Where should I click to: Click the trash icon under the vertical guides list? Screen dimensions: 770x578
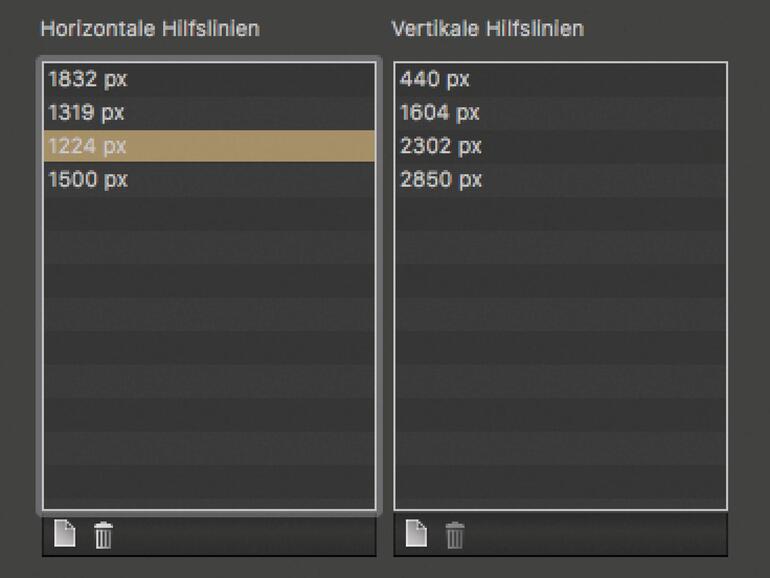click(x=455, y=536)
